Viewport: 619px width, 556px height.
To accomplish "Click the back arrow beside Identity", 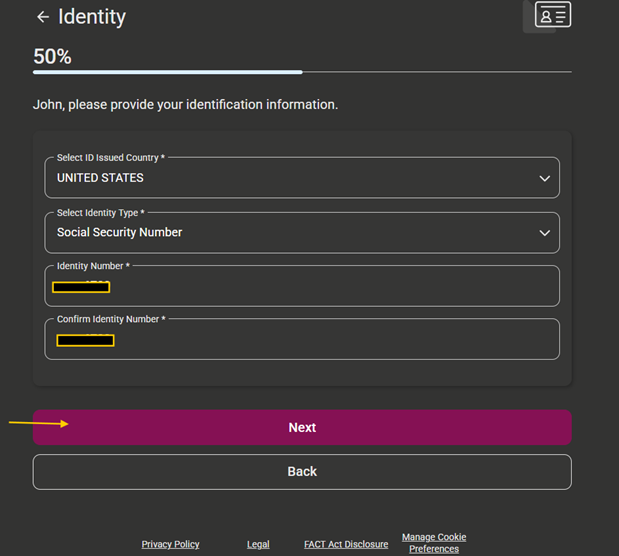I will point(43,17).
